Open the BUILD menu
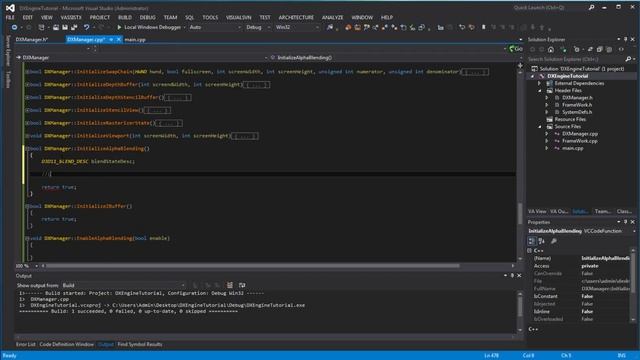 click(124, 18)
